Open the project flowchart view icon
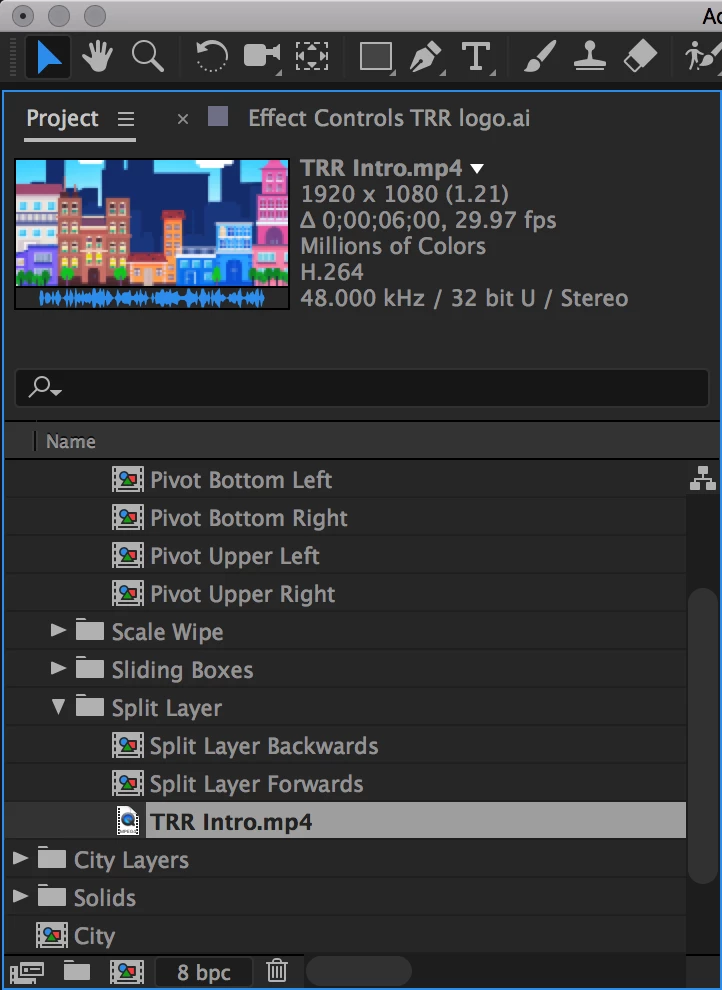The height and width of the screenshot is (990, 722). (x=702, y=479)
